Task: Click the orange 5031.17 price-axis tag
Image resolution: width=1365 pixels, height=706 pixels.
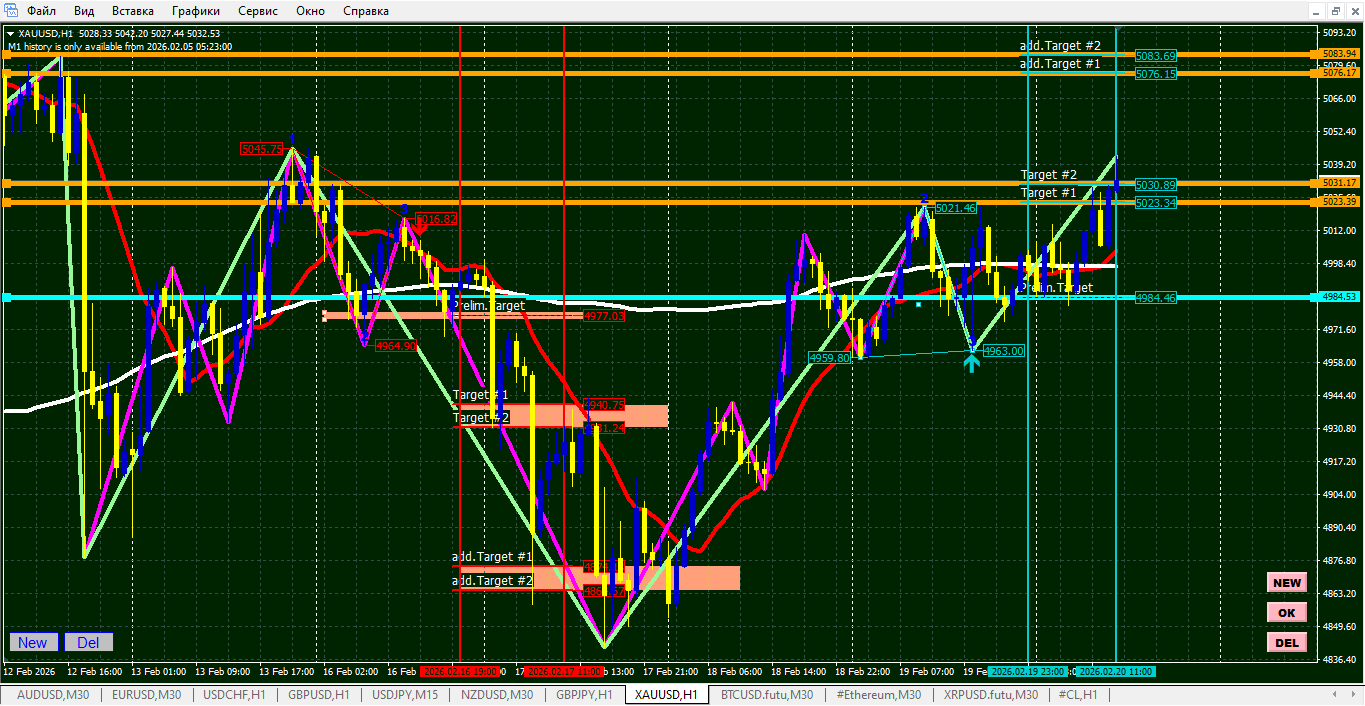Action: tap(1339, 183)
